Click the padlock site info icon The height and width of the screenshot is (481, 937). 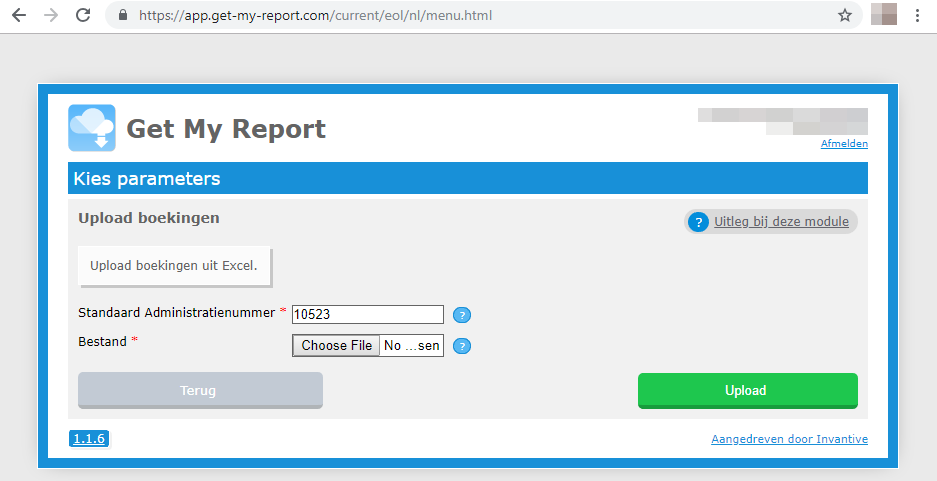pyautogui.click(x=123, y=16)
